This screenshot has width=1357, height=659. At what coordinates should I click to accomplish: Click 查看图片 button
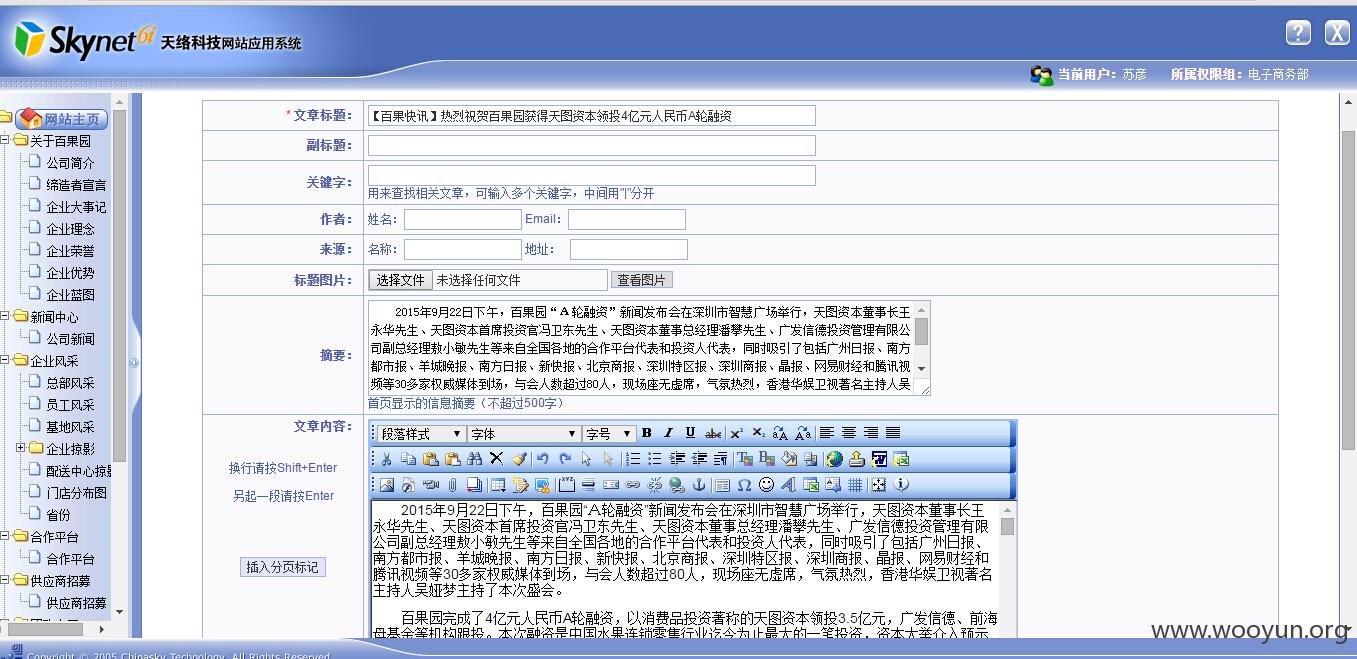point(641,280)
